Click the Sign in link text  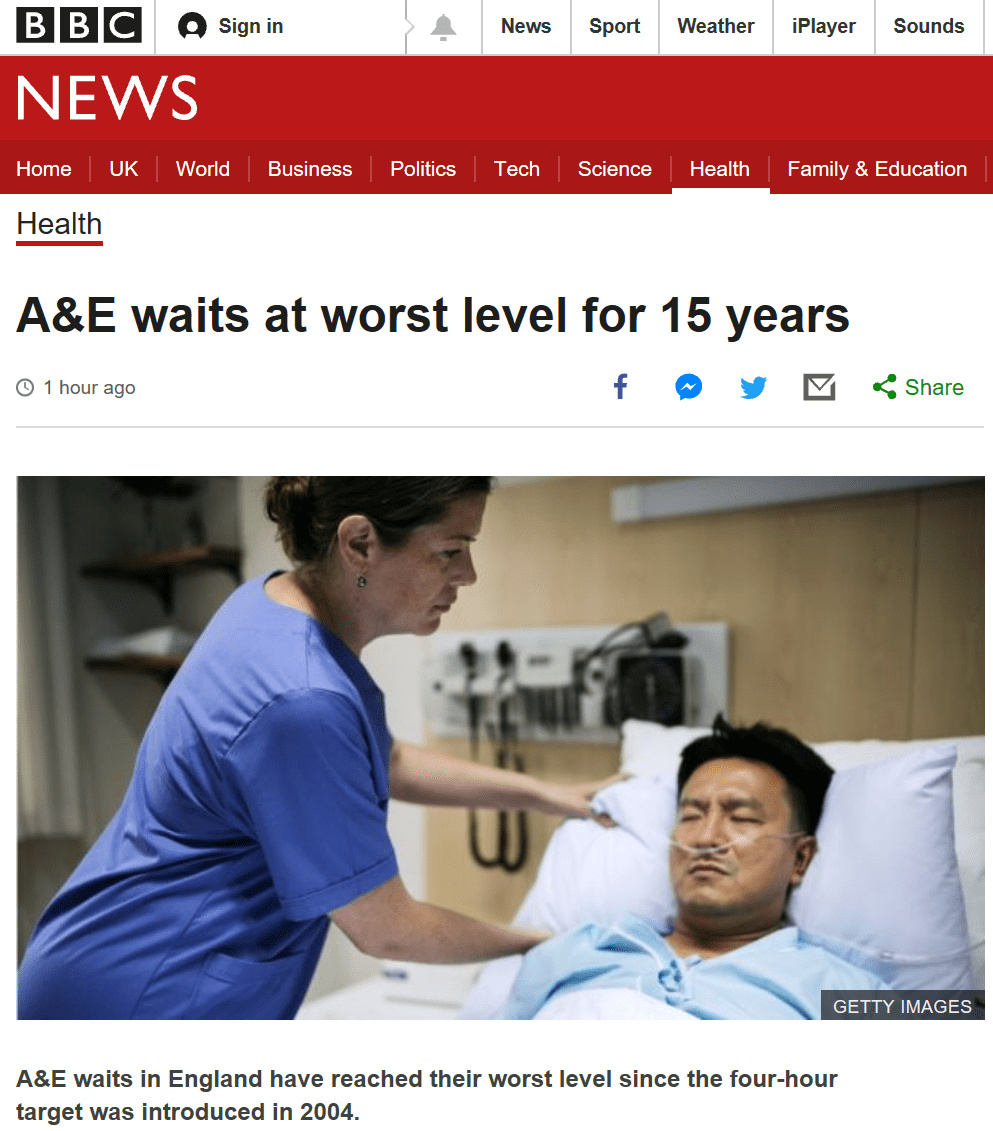click(x=250, y=26)
